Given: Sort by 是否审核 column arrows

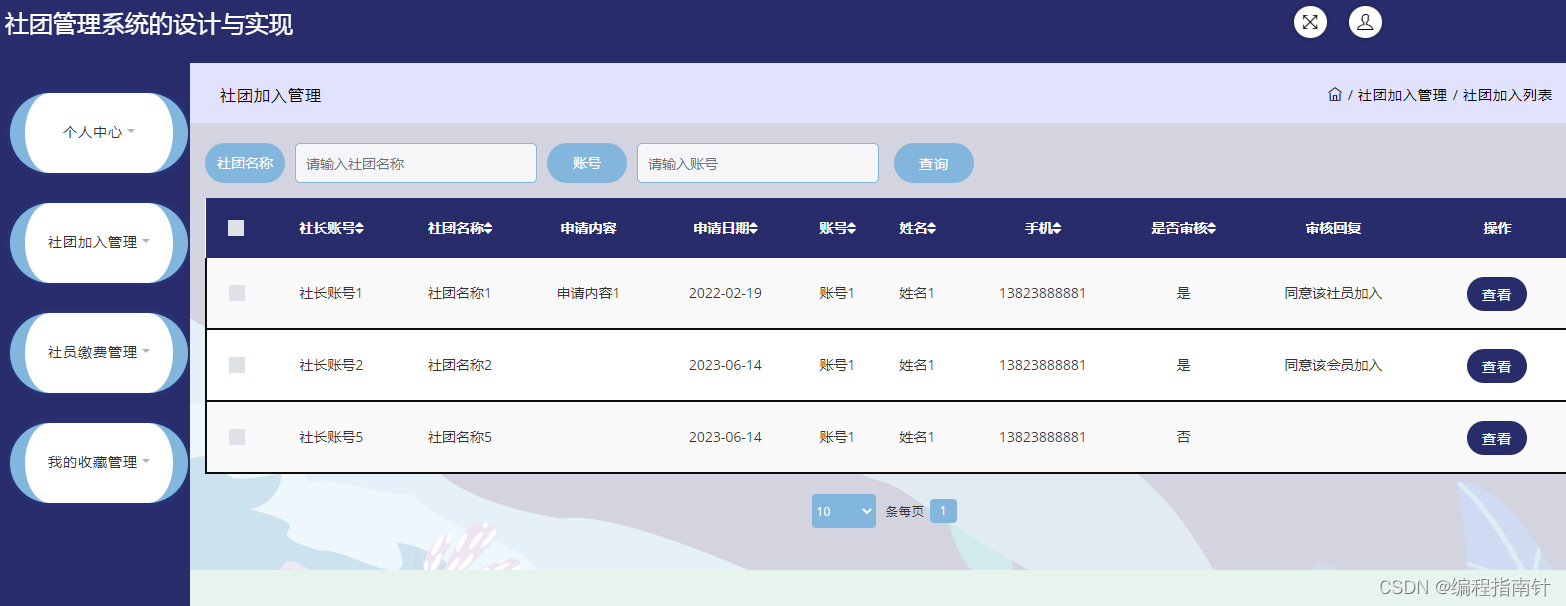Looking at the screenshot, I should (x=1212, y=229).
